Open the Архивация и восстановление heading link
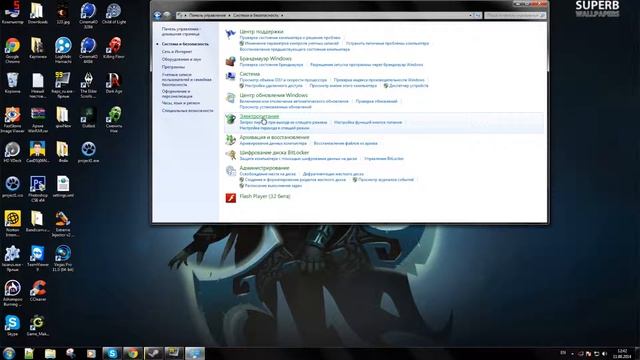 click(x=274, y=137)
